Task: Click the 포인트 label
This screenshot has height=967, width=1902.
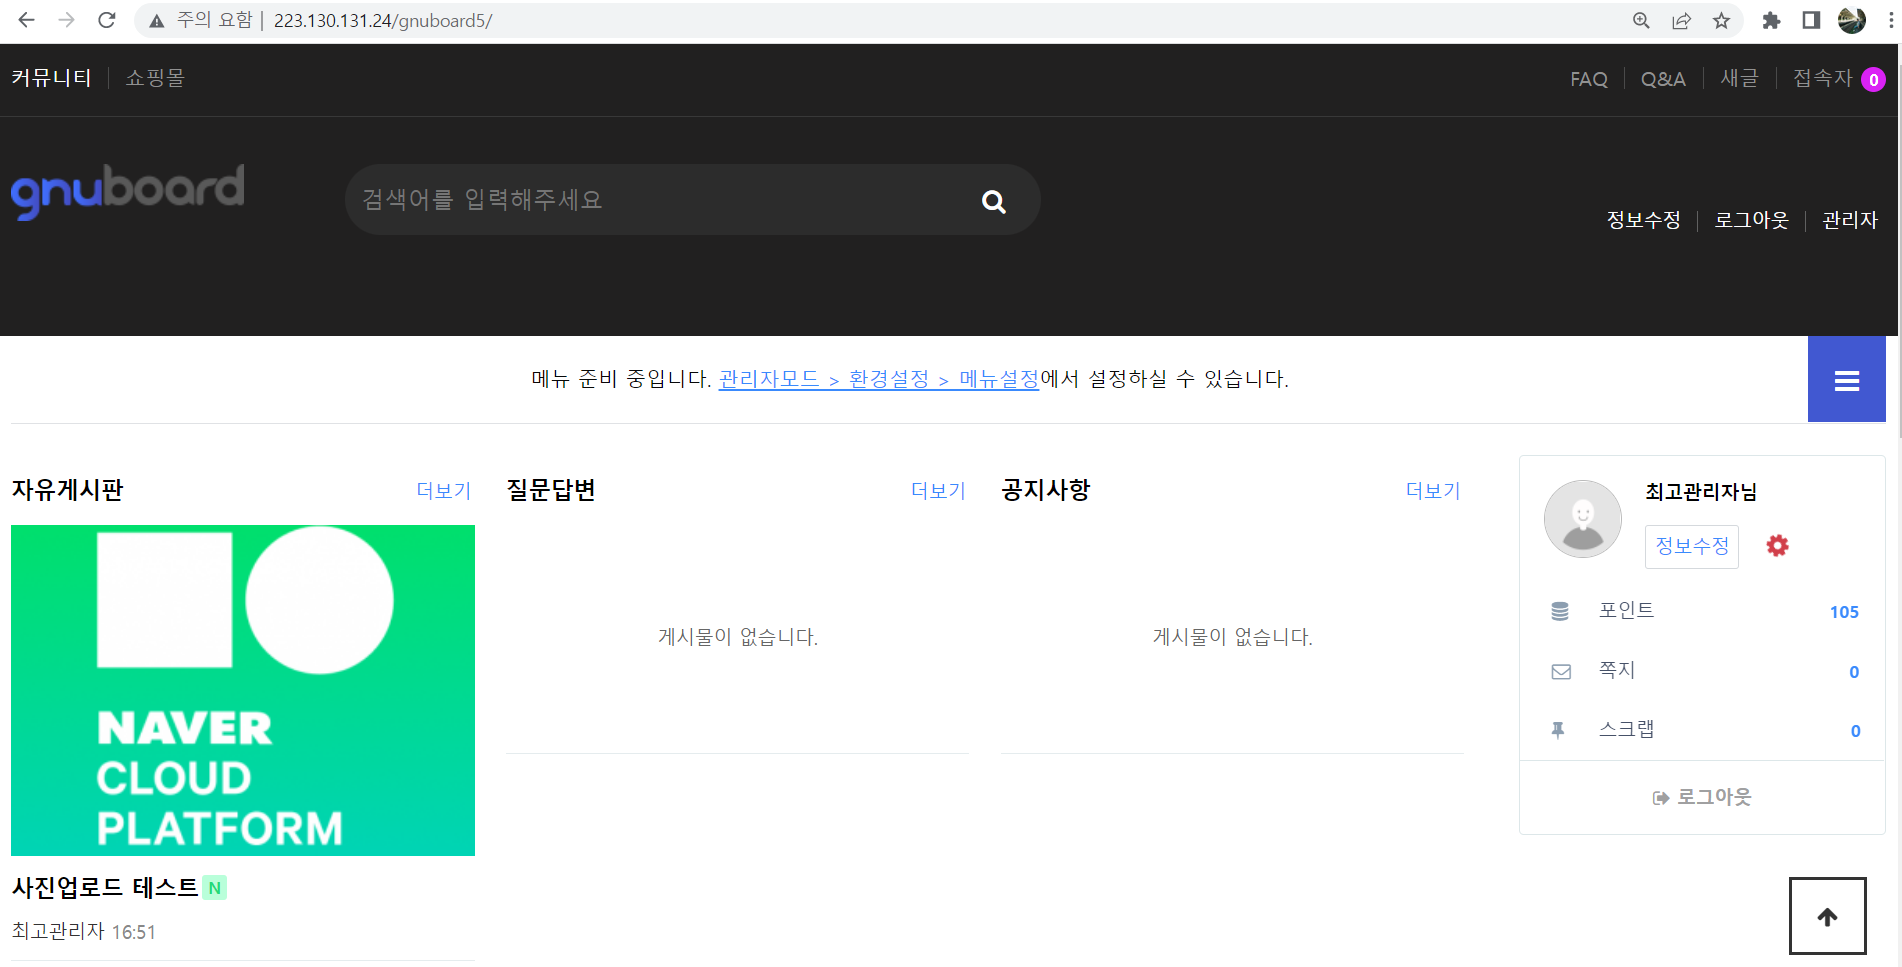Action: (x=1626, y=610)
